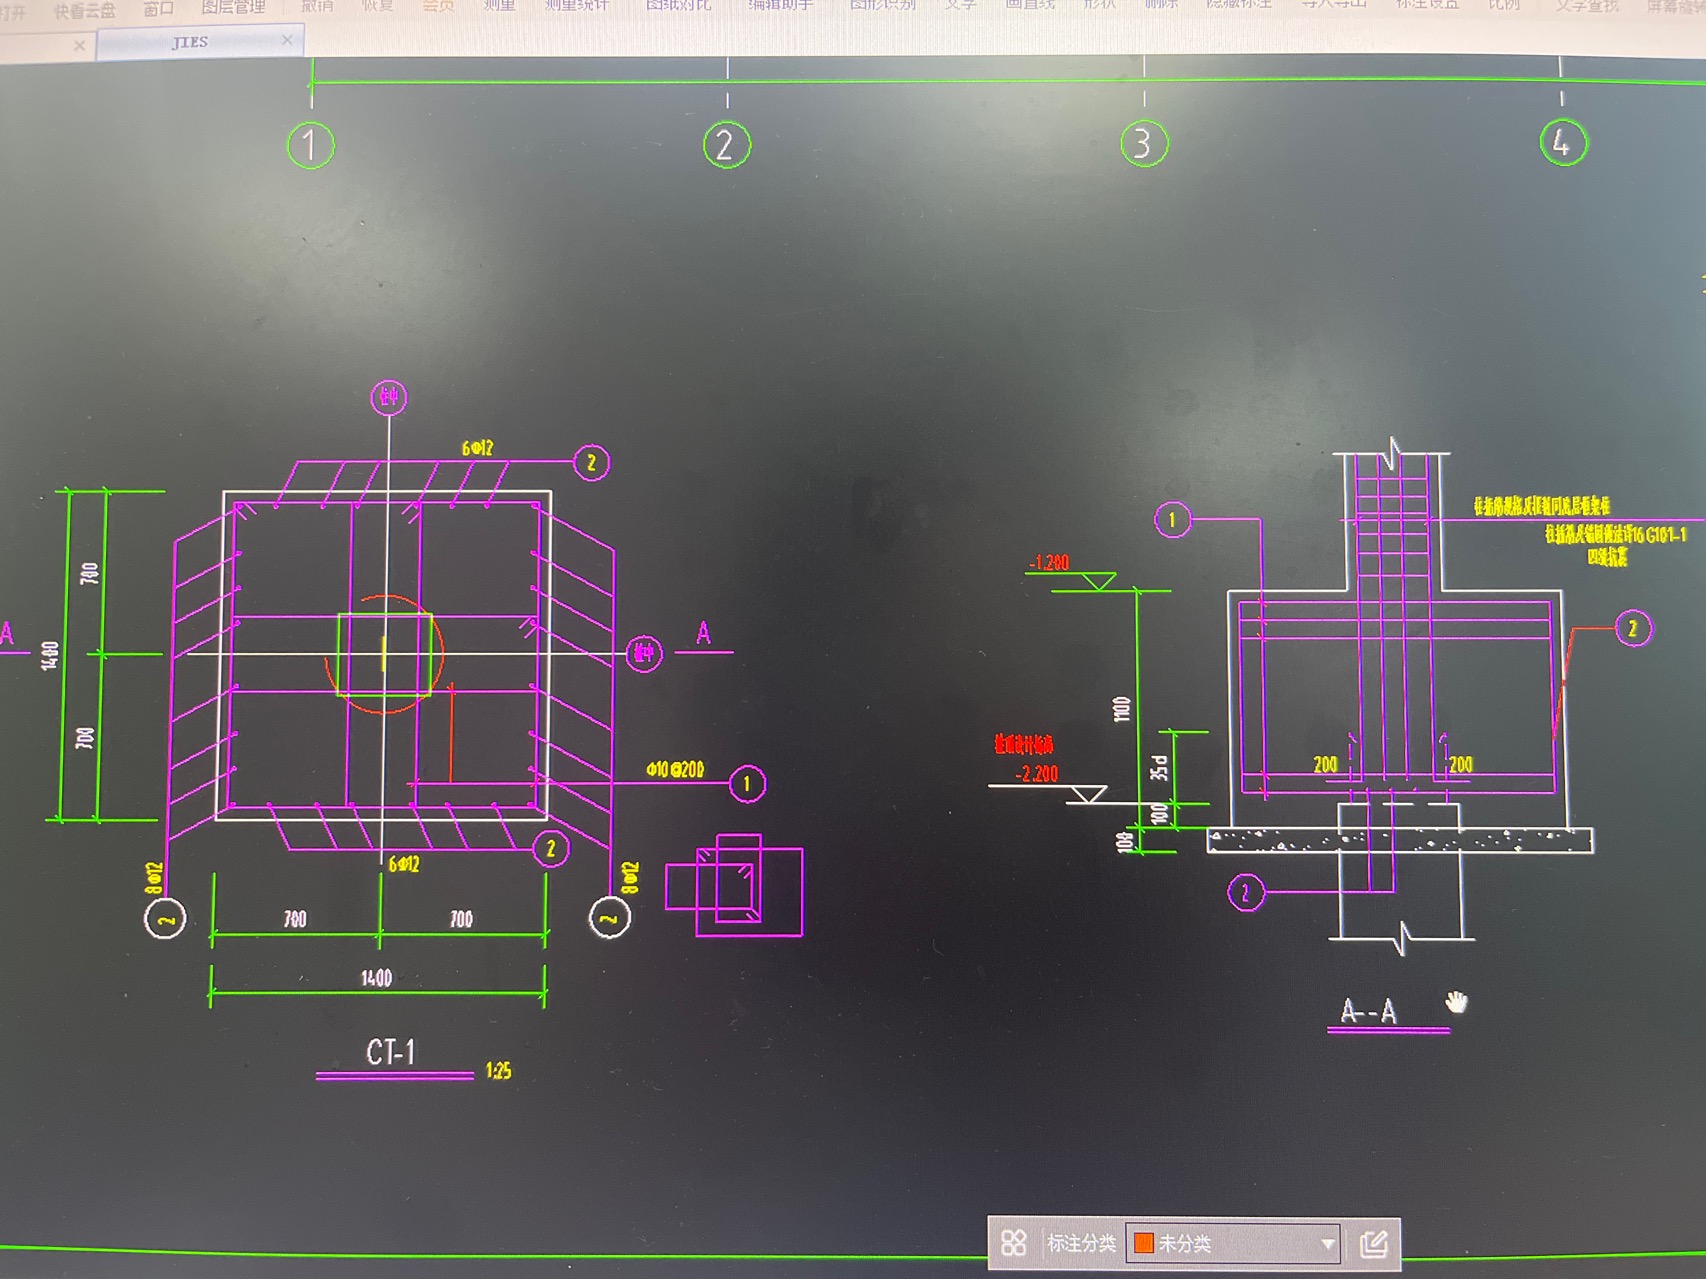This screenshot has width=1706, height=1279.
Task: Select the -2.200 elevation label
Action: click(1036, 774)
